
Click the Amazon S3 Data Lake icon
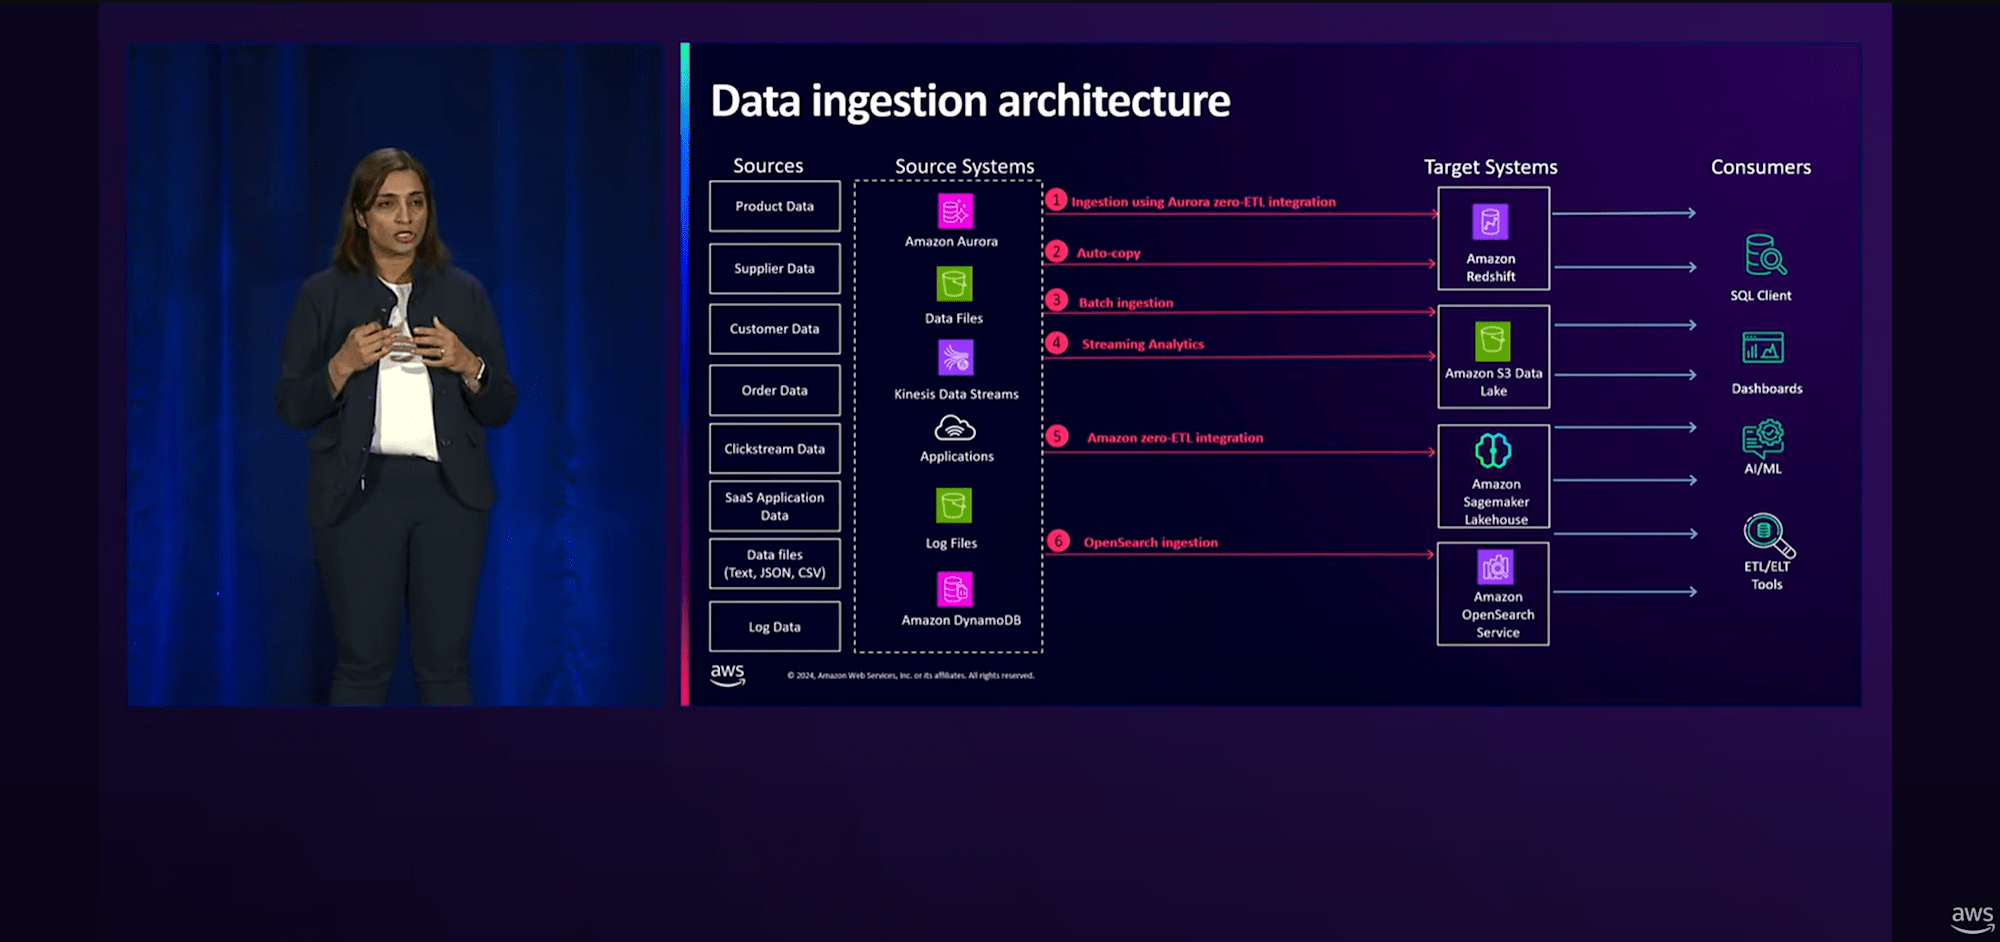point(1493,341)
